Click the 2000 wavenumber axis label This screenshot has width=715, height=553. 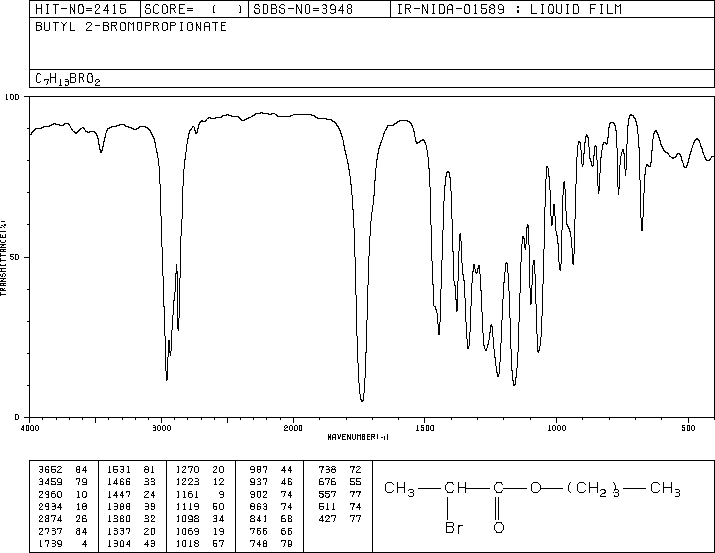(293, 428)
